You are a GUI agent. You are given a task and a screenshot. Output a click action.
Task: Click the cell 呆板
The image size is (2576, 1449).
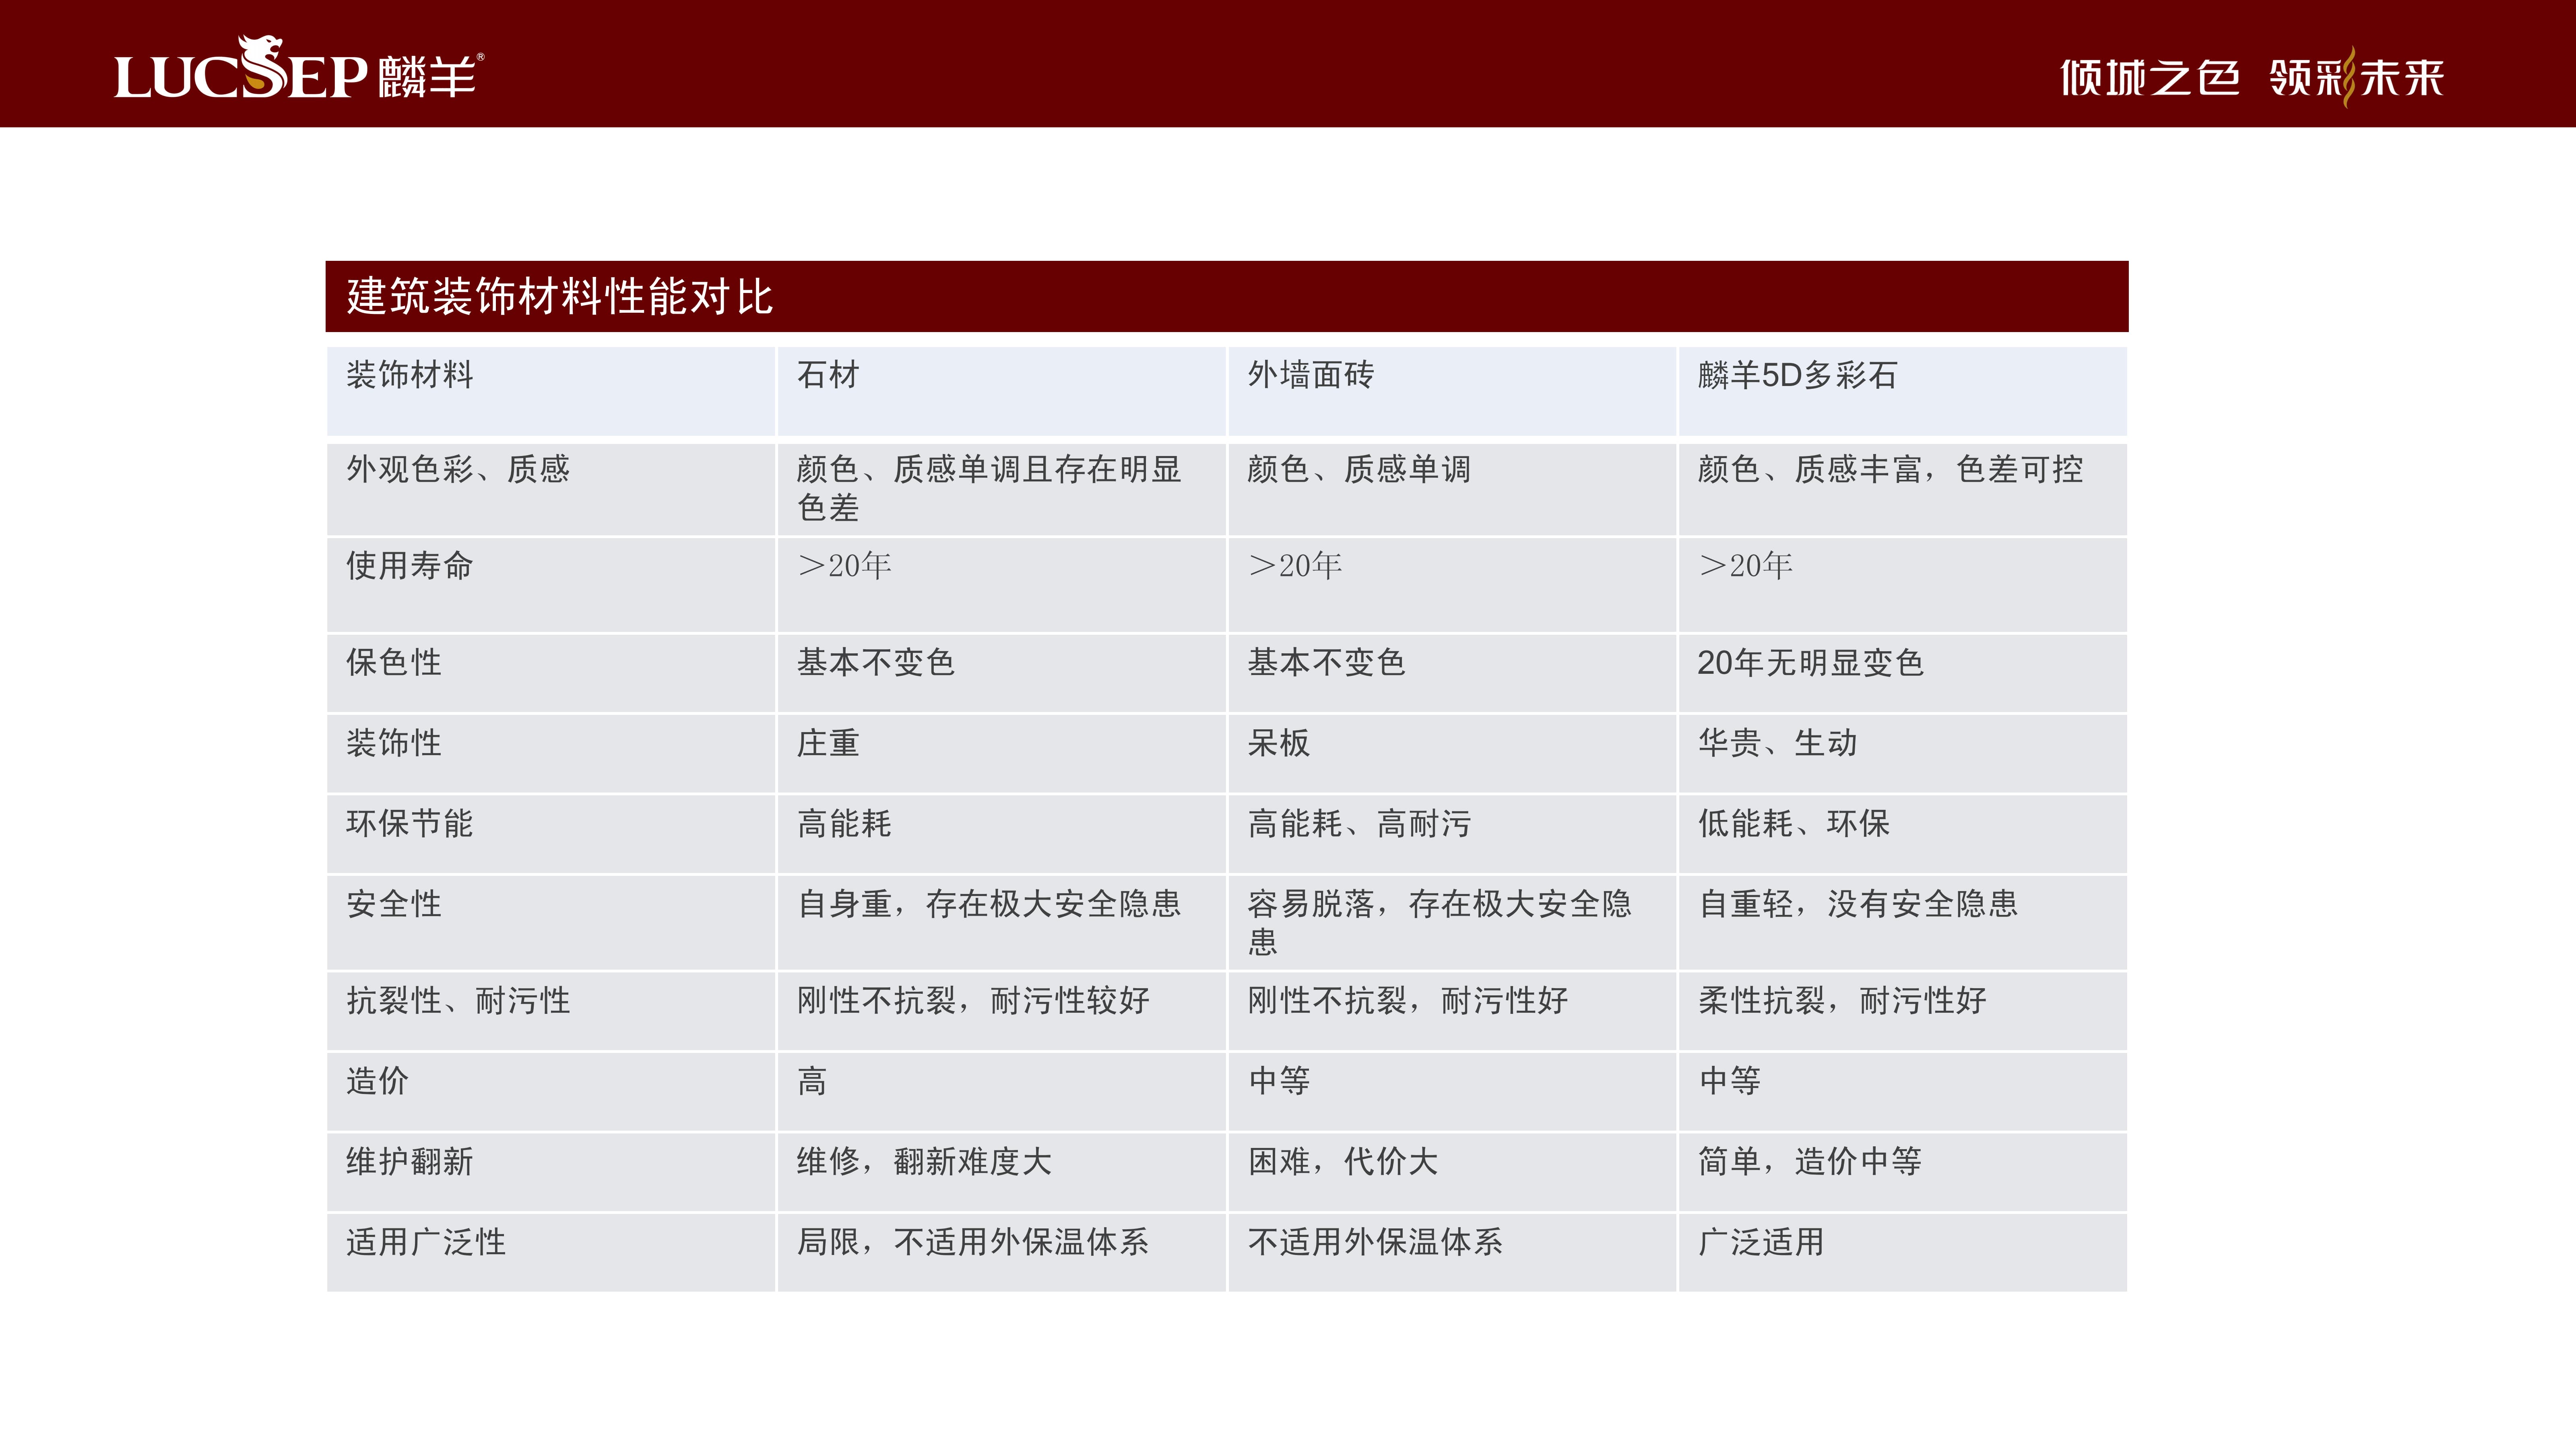[1279, 743]
